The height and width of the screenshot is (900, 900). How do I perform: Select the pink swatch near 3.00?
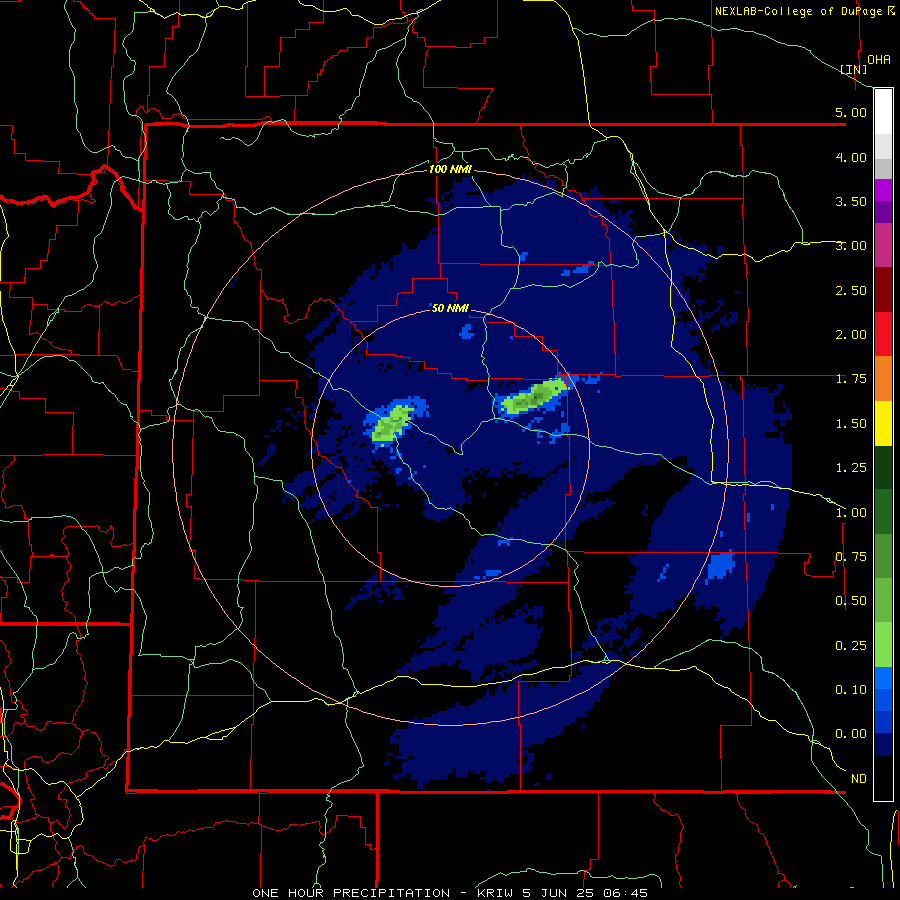(883, 246)
